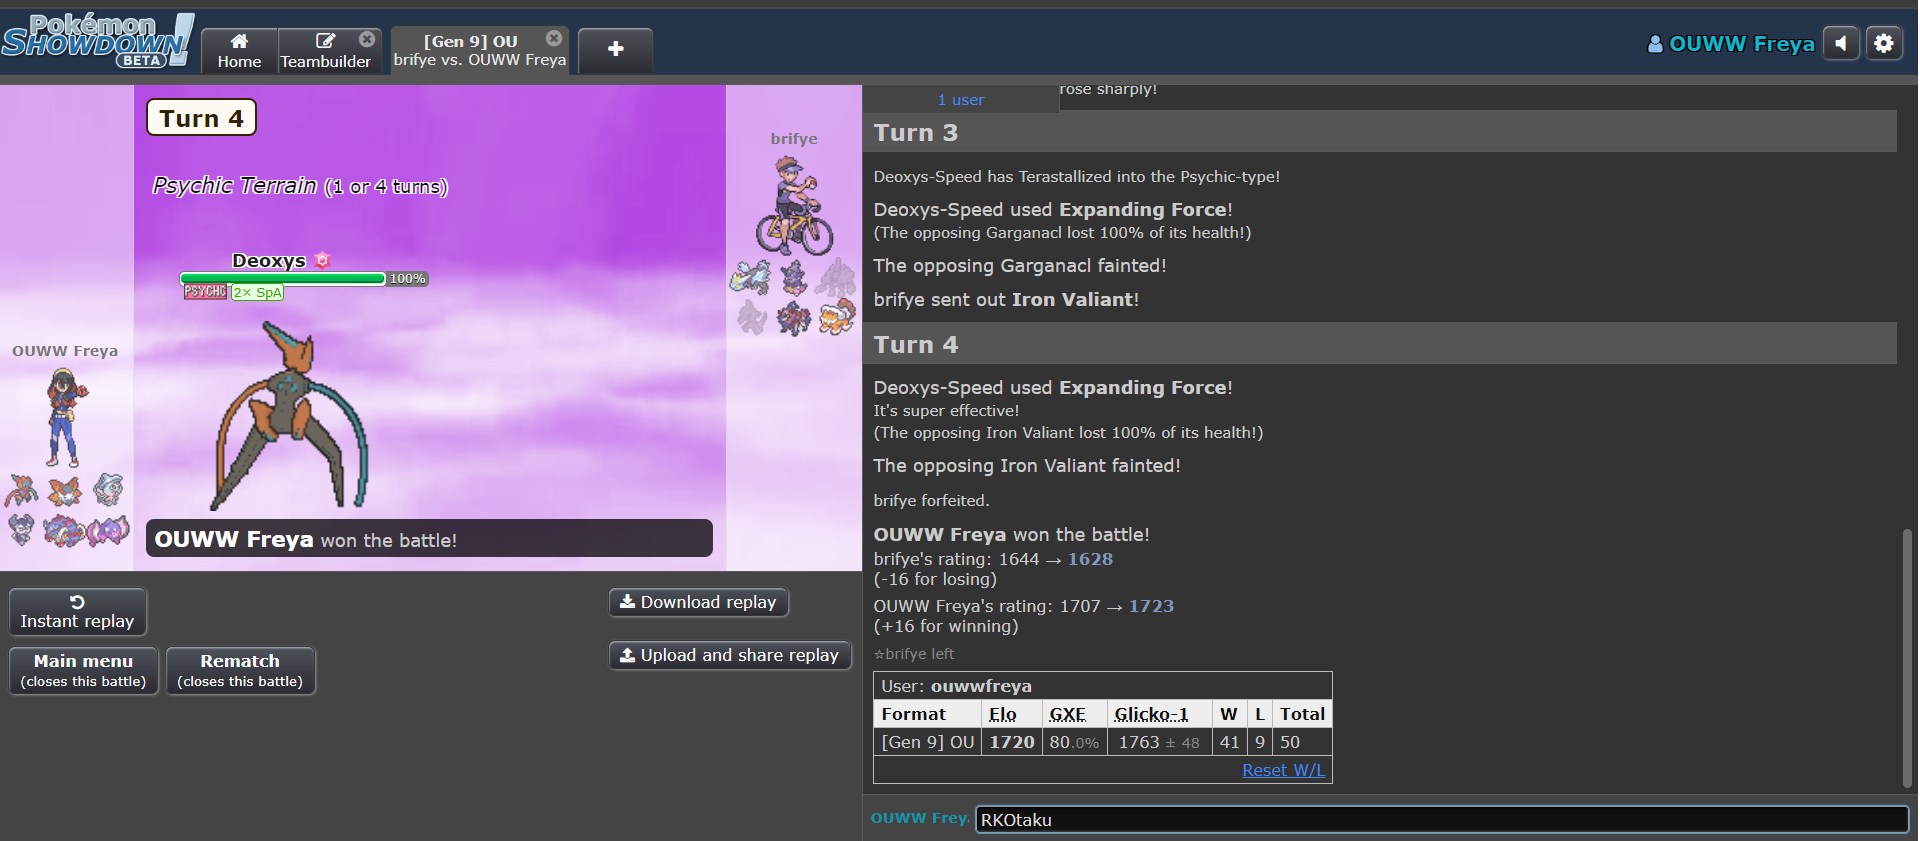Show the 1 user list
The height and width of the screenshot is (841, 1920).
(x=961, y=100)
